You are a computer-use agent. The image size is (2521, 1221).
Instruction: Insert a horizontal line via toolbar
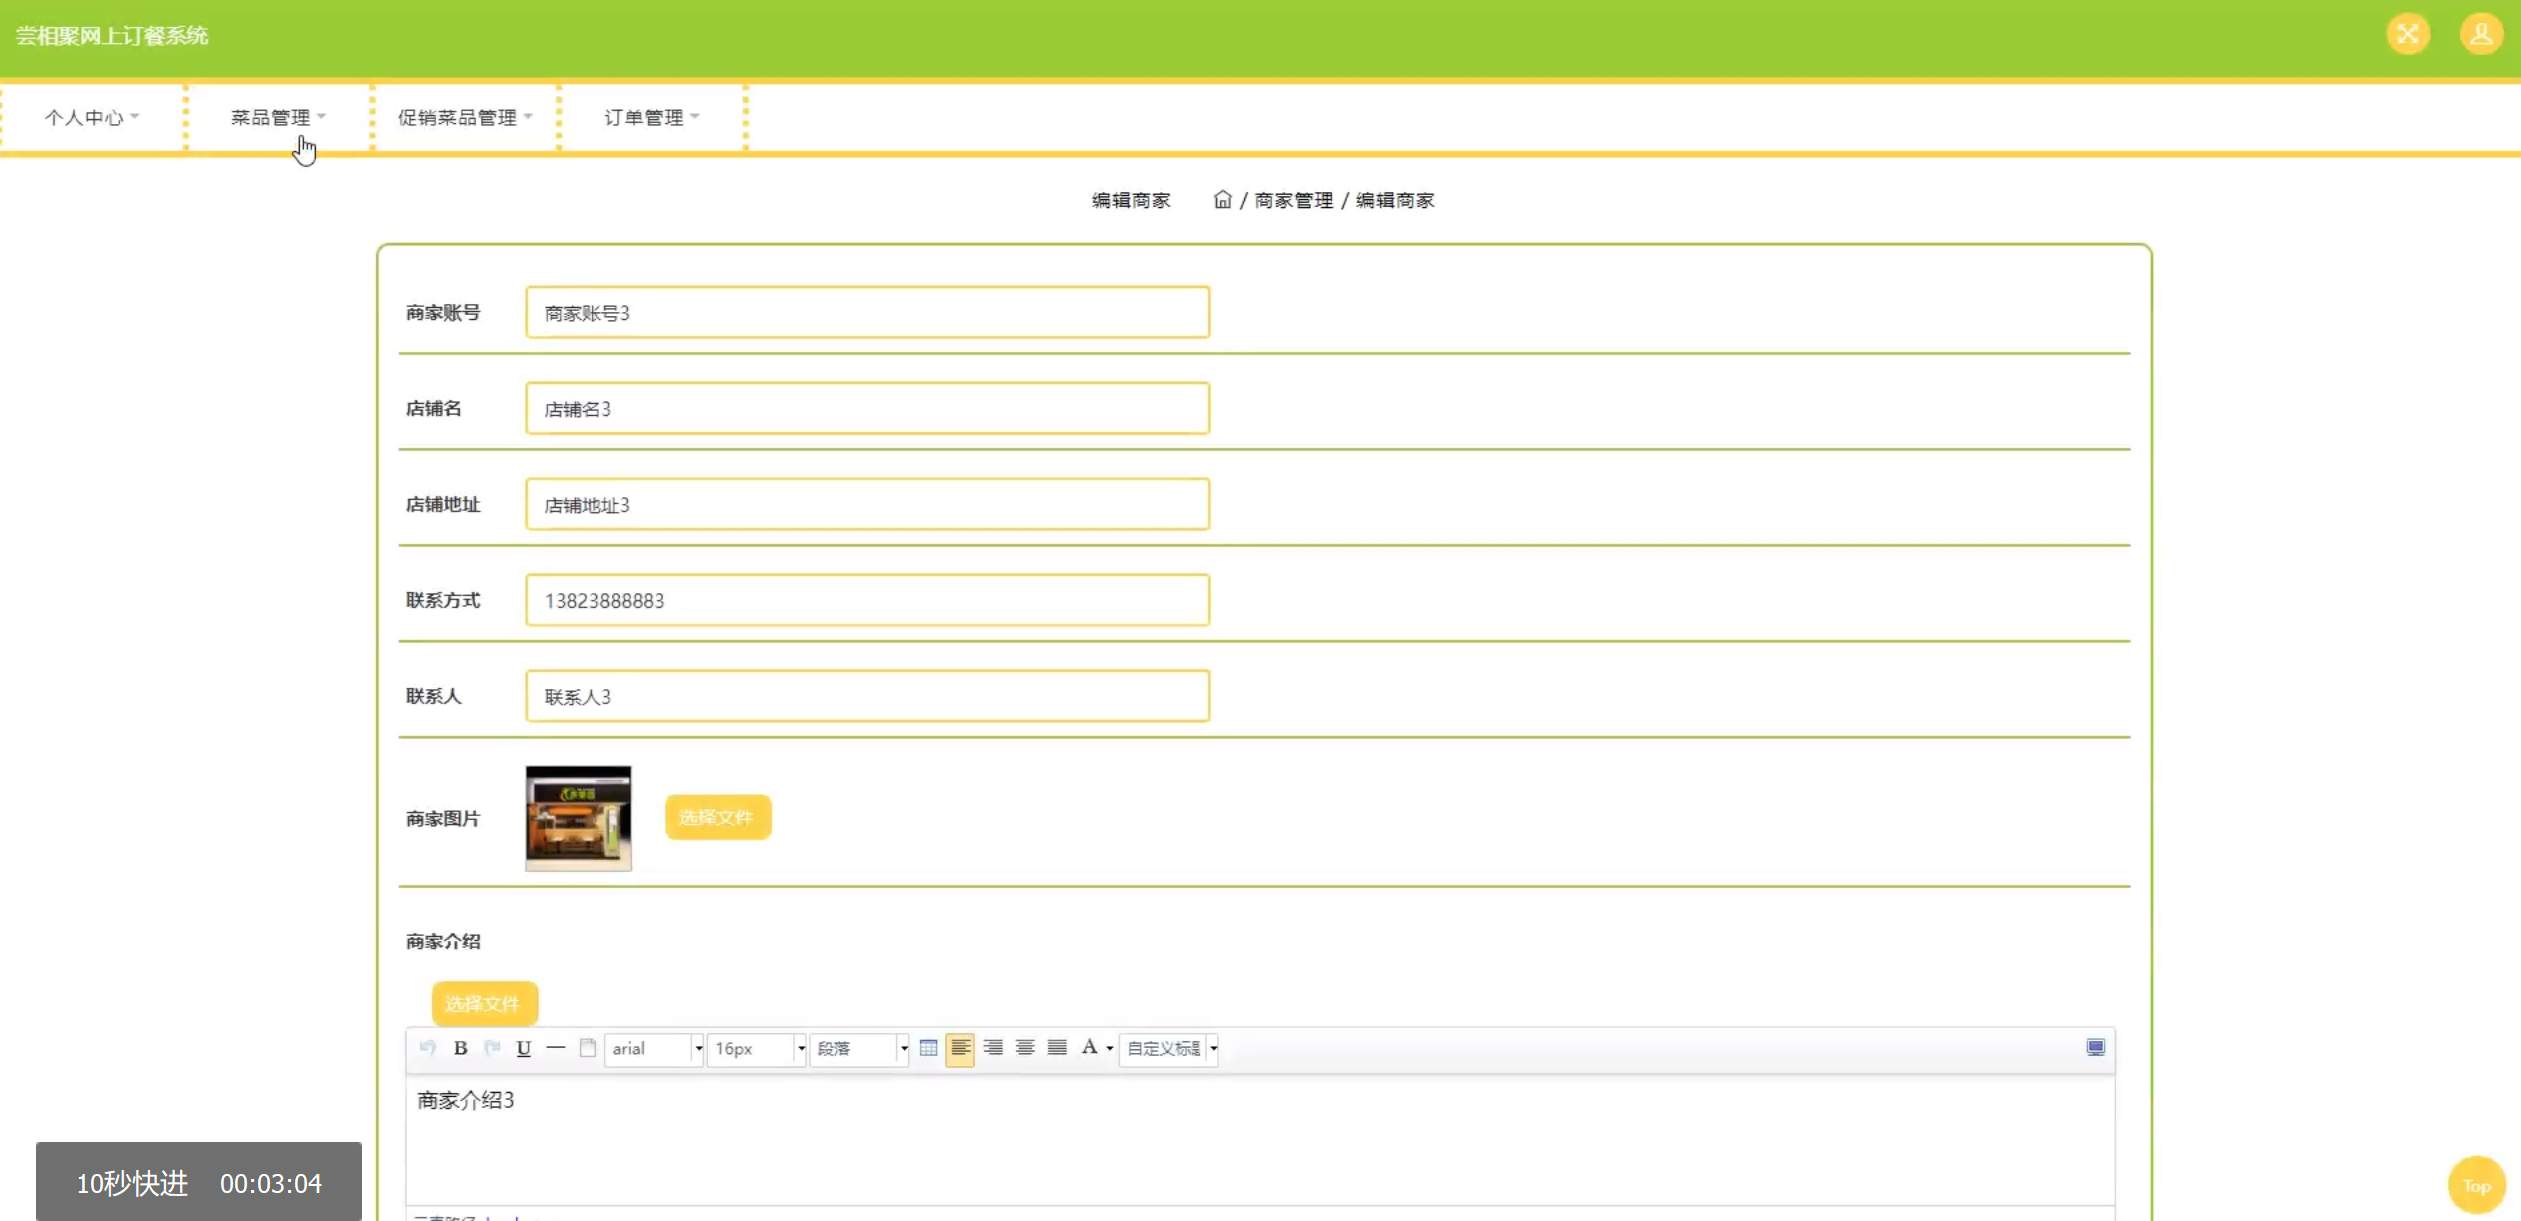[556, 1048]
